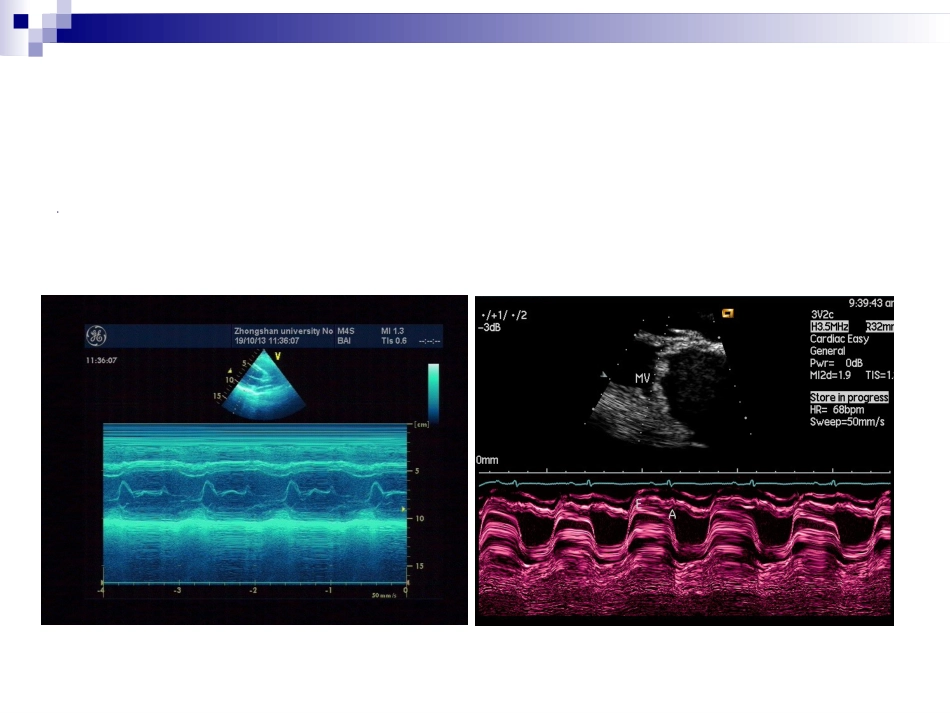Click the Cardiac Easy preset label

(x=839, y=339)
